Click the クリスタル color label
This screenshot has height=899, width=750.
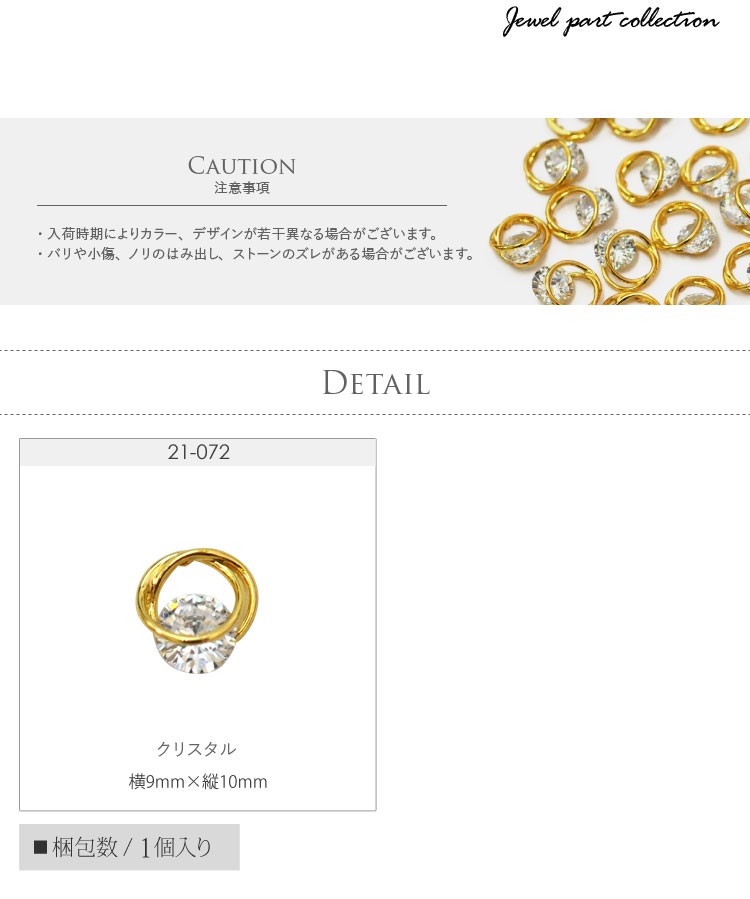click(x=196, y=749)
